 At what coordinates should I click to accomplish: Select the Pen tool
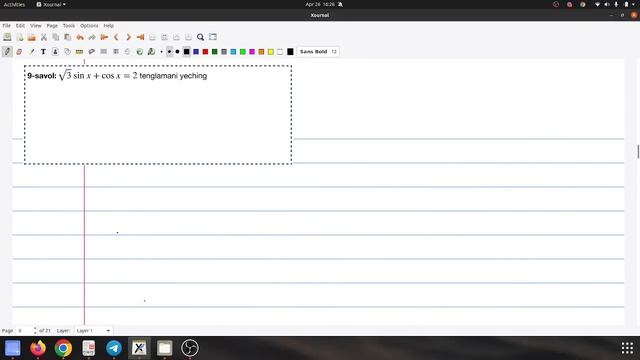tap(7, 52)
